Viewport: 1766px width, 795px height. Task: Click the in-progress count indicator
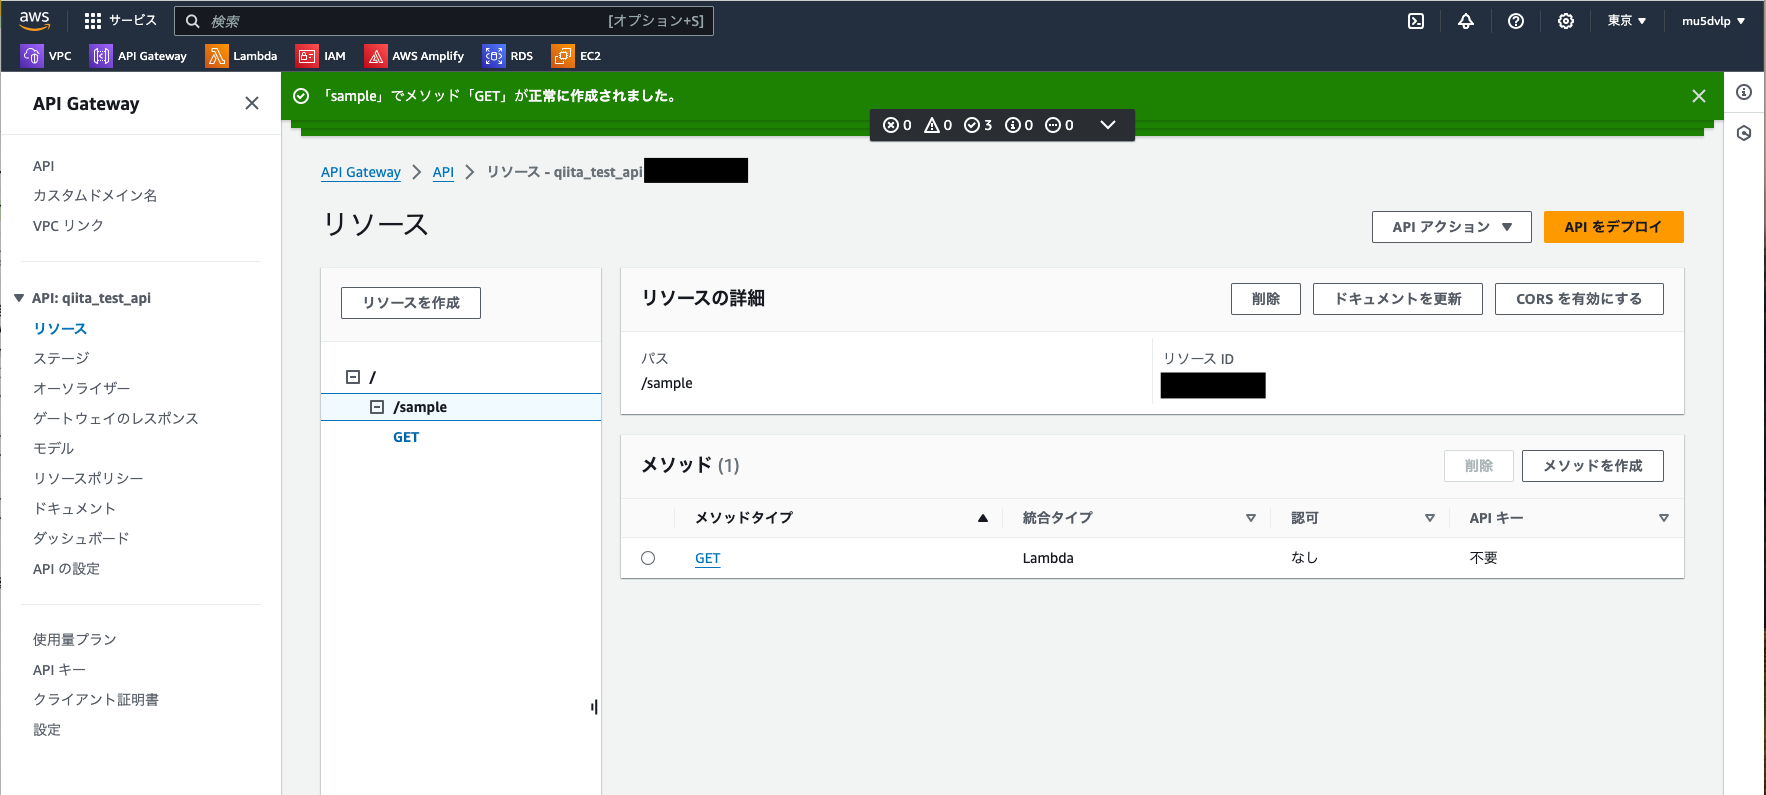coord(1059,125)
